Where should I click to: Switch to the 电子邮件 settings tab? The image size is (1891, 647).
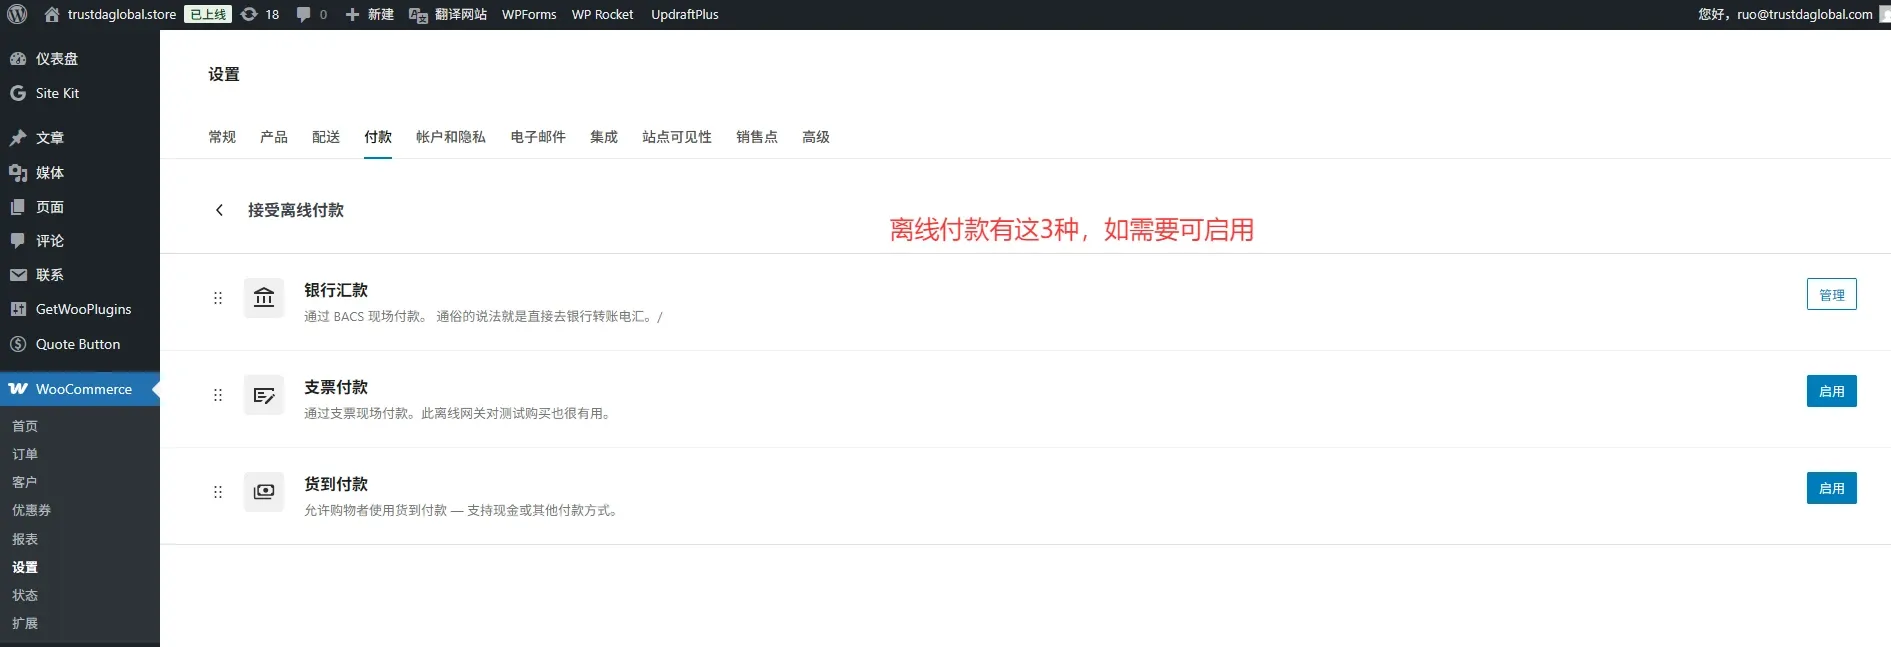[x=538, y=137]
